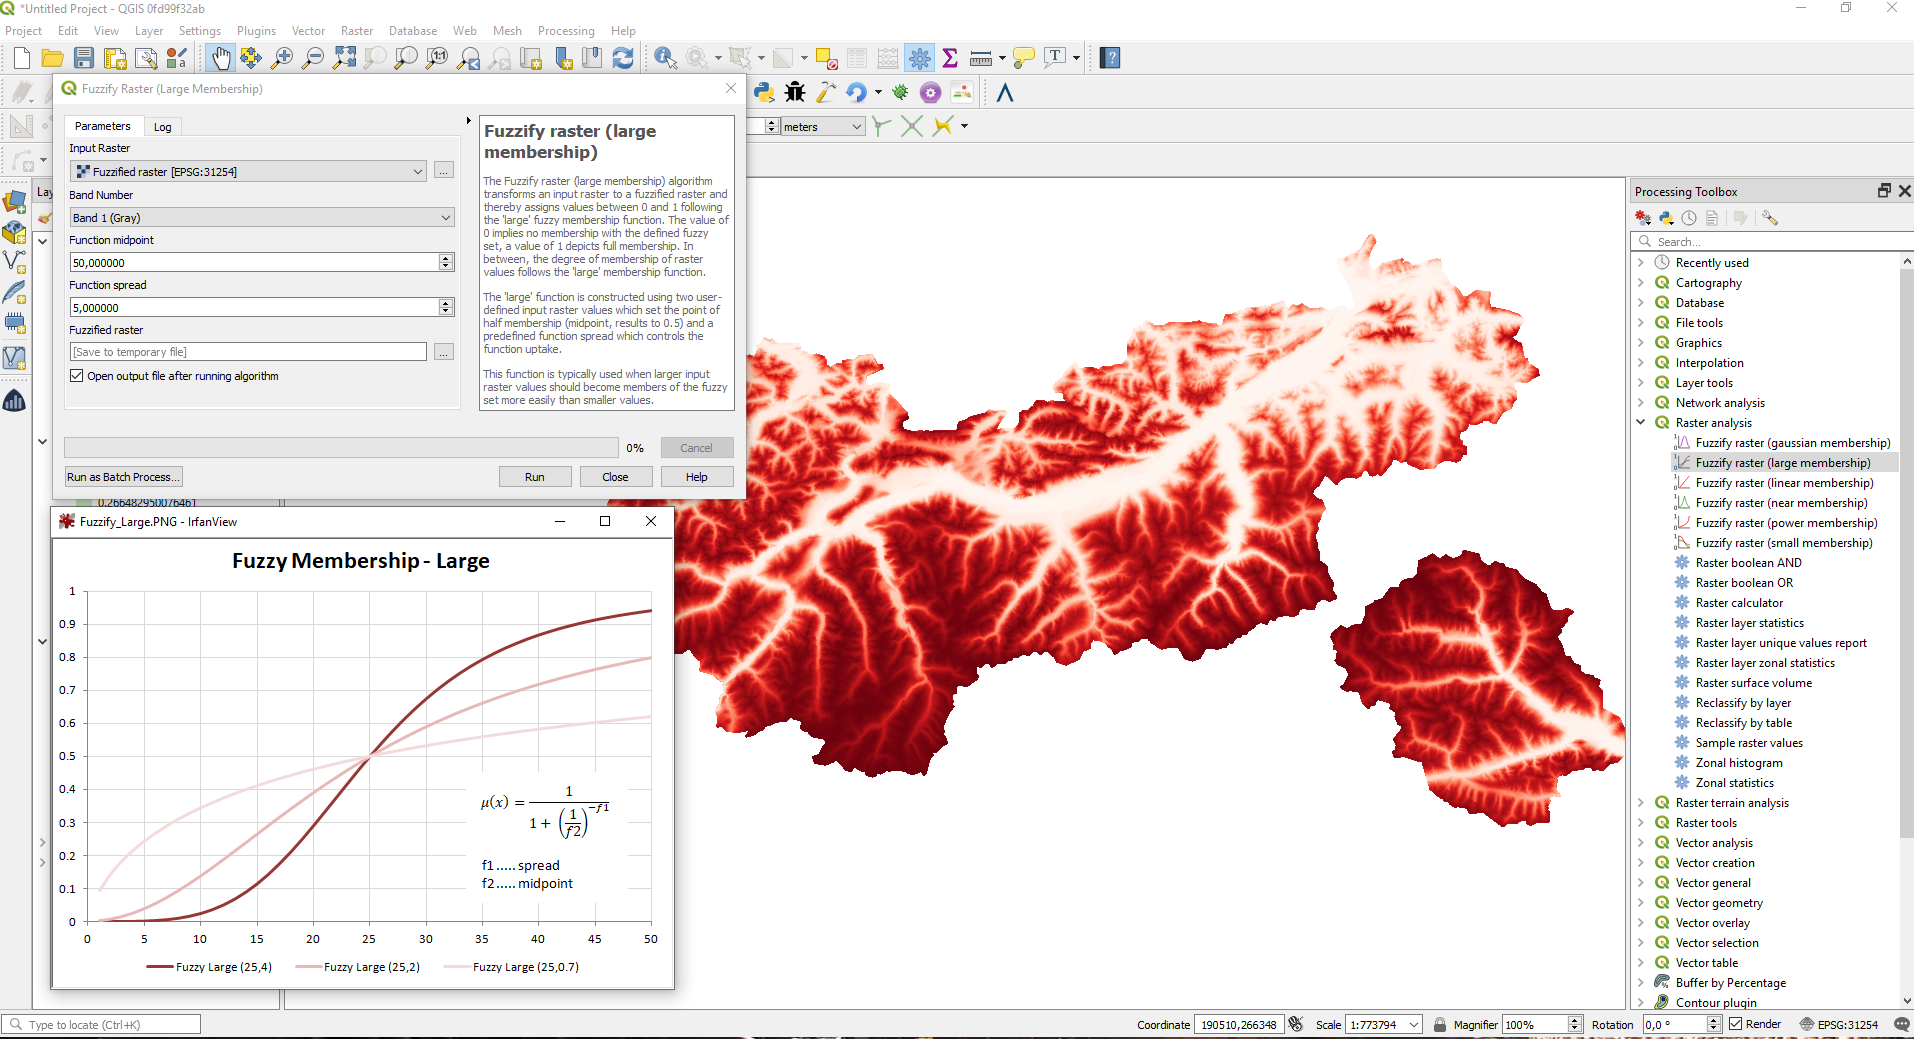Open the statistical summary sigma icon
1914x1039 pixels.
point(950,58)
